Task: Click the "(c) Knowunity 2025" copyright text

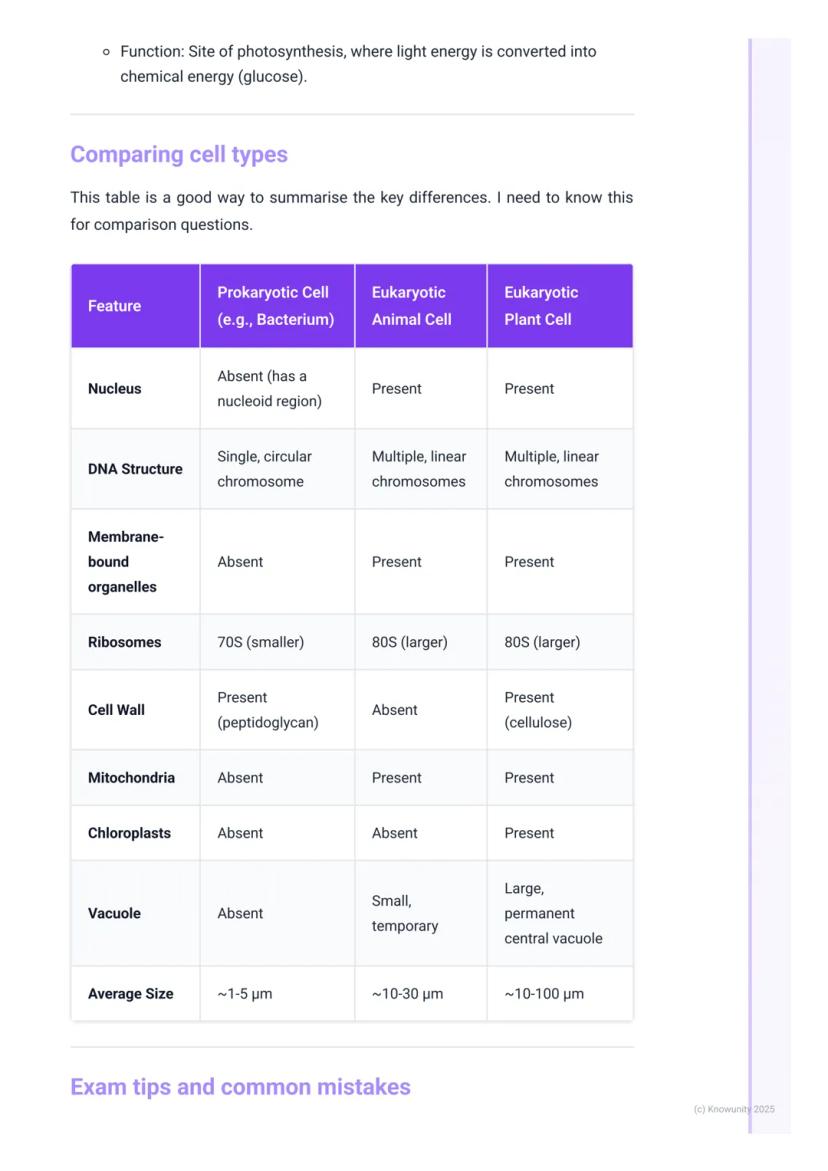Action: [734, 1109]
